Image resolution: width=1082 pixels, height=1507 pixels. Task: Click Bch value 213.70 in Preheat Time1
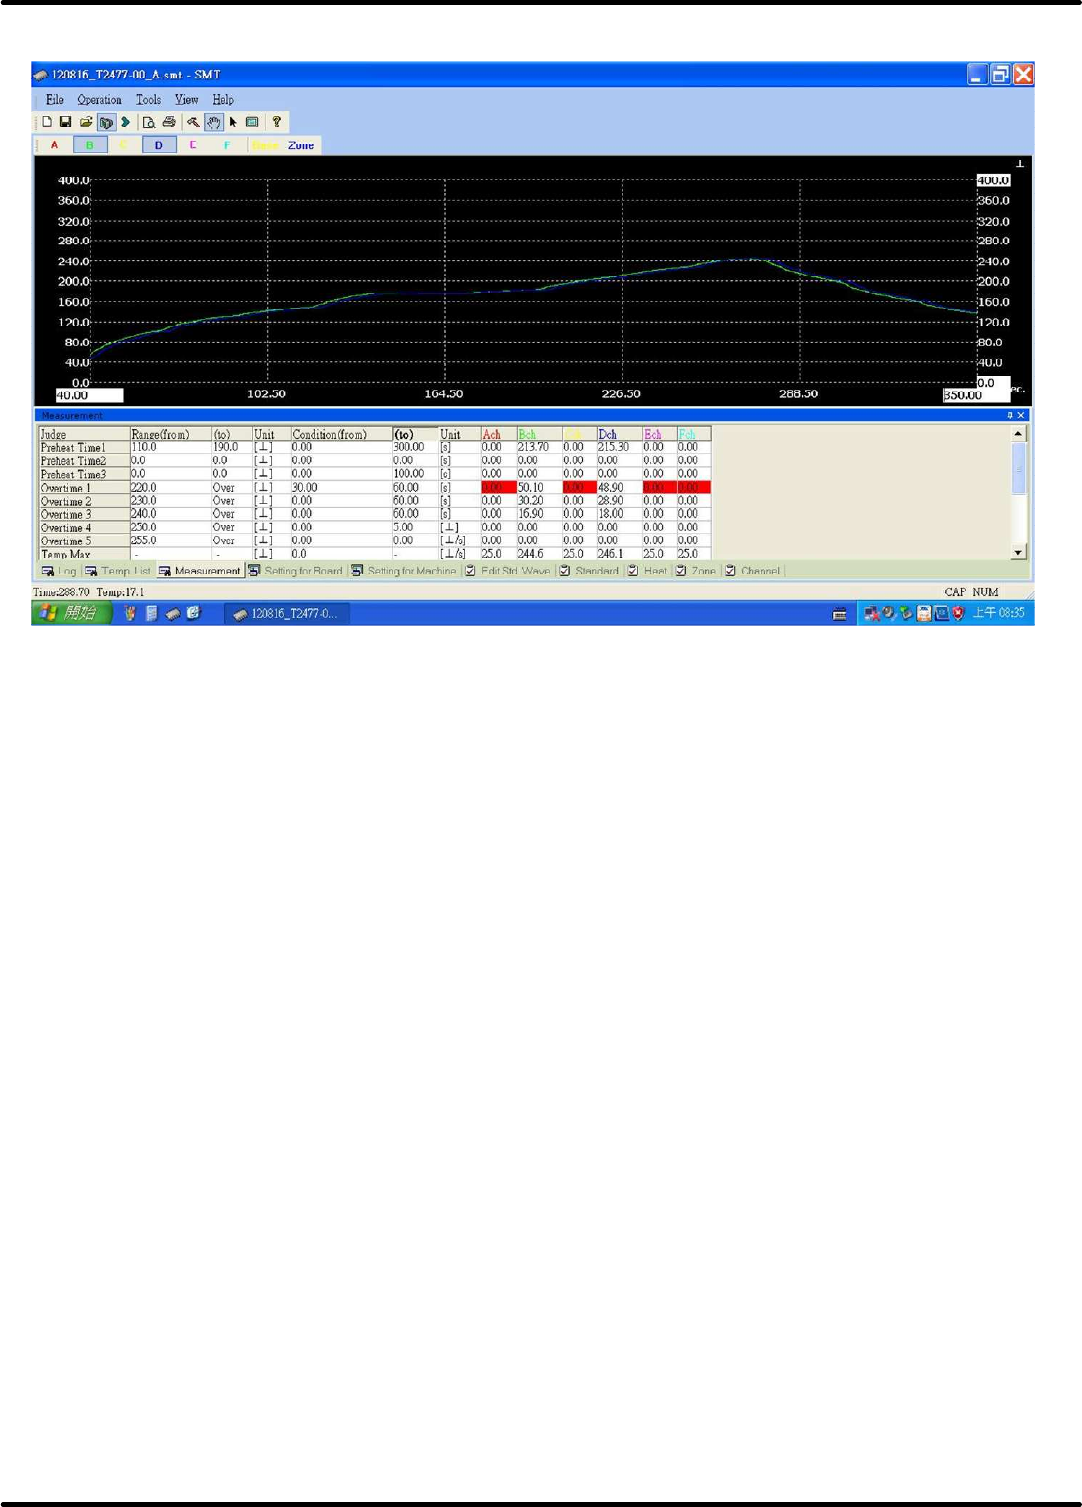[538, 448]
